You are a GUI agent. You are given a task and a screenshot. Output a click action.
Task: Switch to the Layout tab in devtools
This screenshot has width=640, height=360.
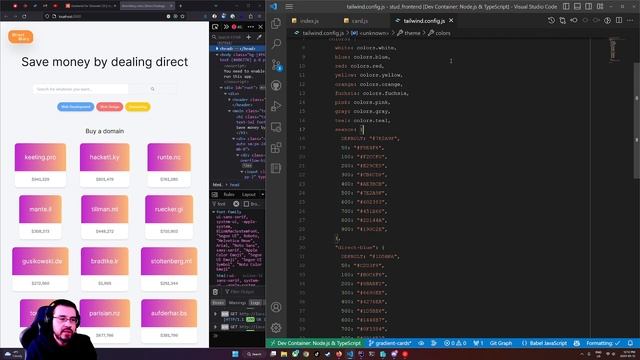tap(249, 195)
